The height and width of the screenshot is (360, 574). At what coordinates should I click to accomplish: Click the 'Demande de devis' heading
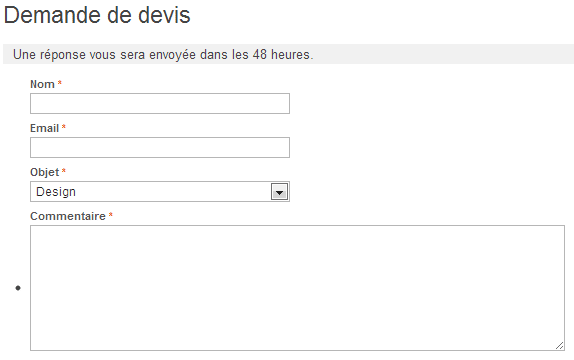pyautogui.click(x=97, y=15)
